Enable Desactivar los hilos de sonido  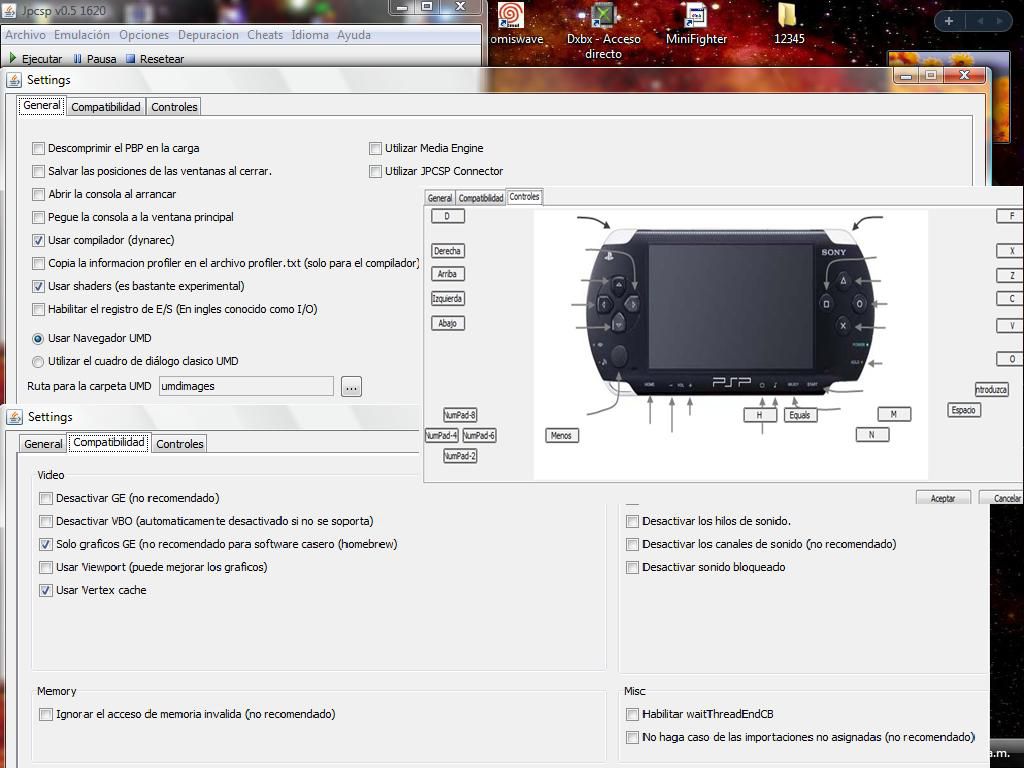tap(632, 521)
